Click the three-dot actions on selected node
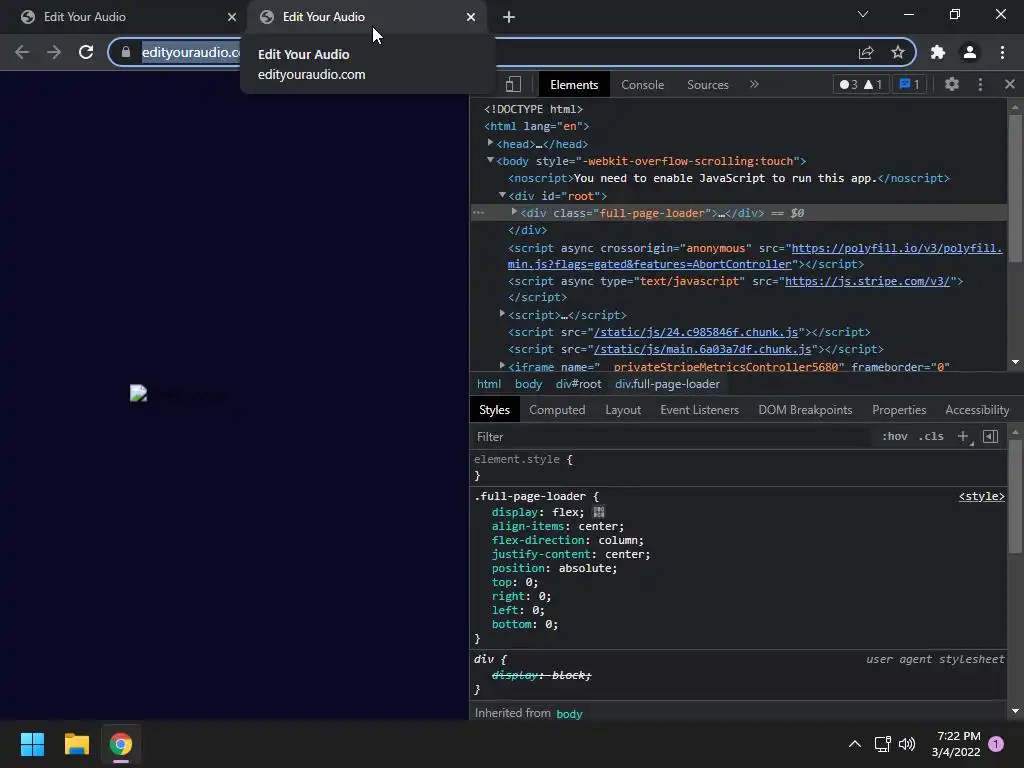 479,213
